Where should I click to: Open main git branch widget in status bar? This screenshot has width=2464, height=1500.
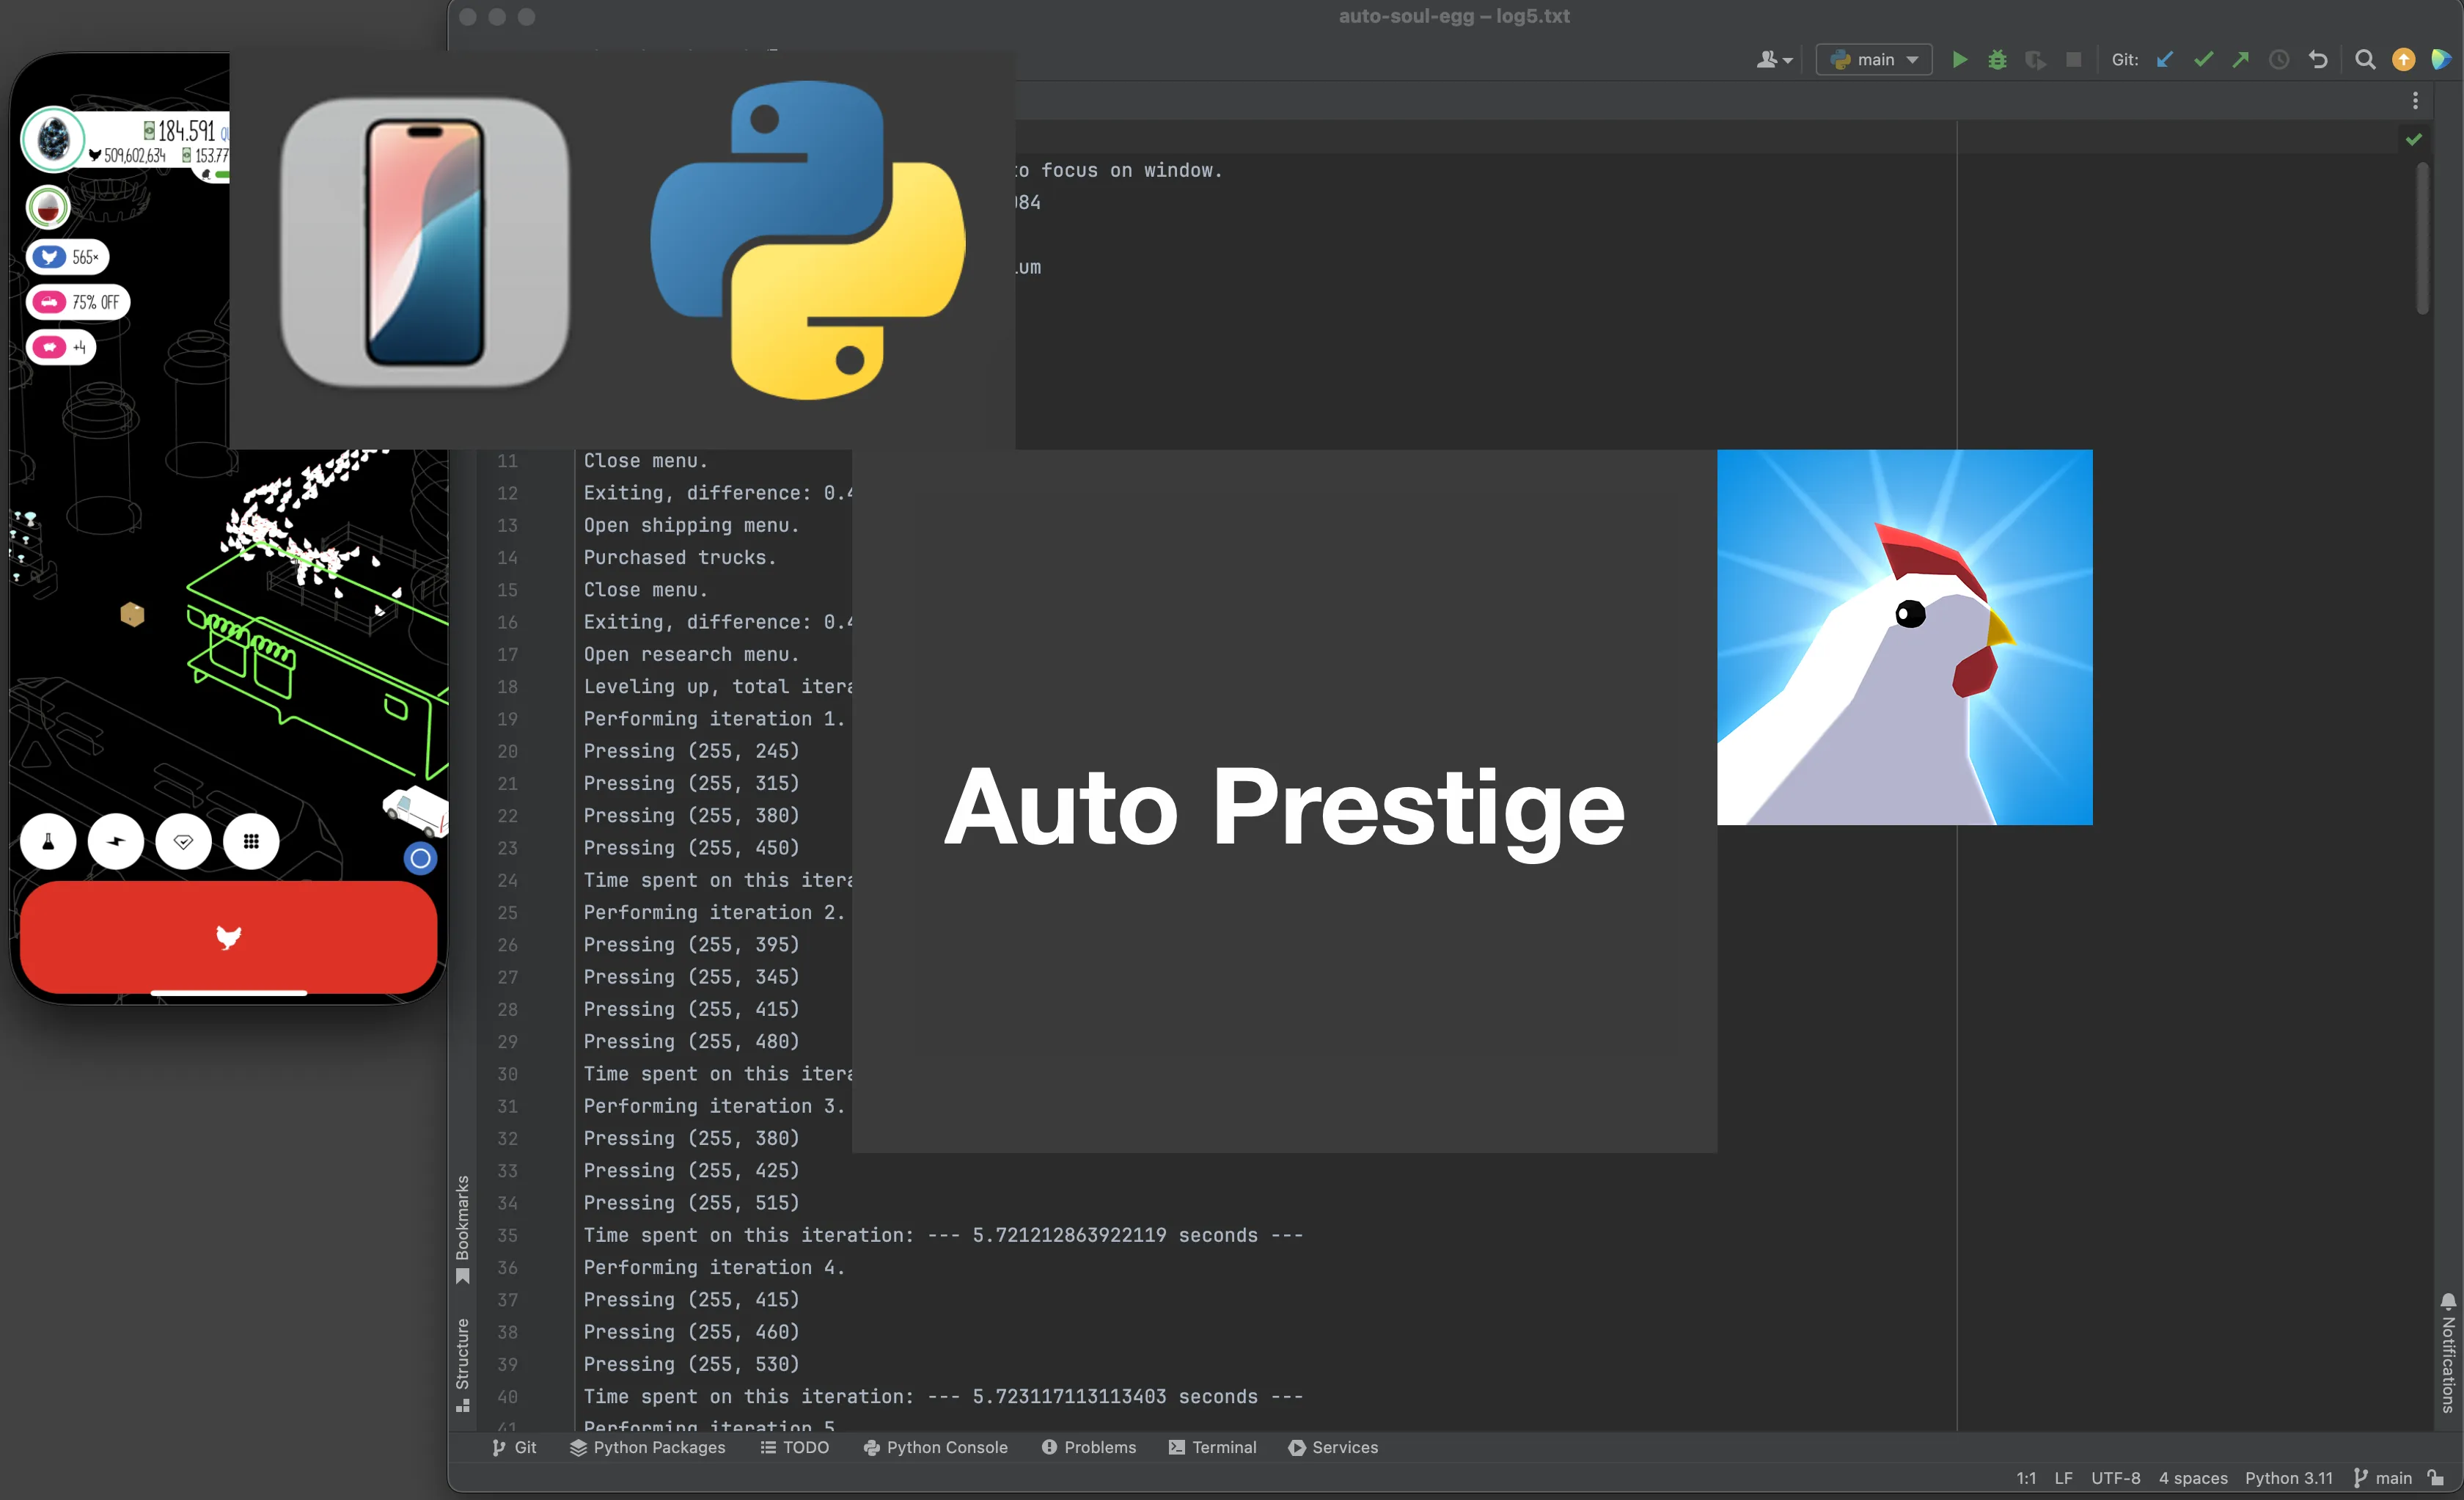click(2383, 1478)
